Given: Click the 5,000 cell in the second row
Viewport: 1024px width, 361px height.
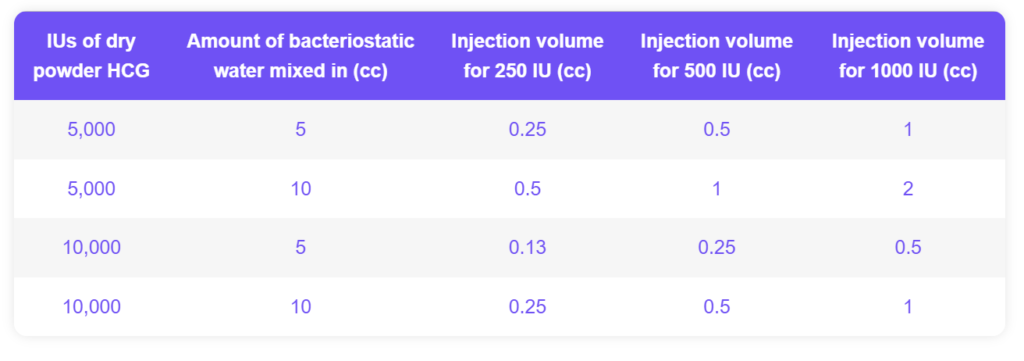Looking at the screenshot, I should 91,189.
